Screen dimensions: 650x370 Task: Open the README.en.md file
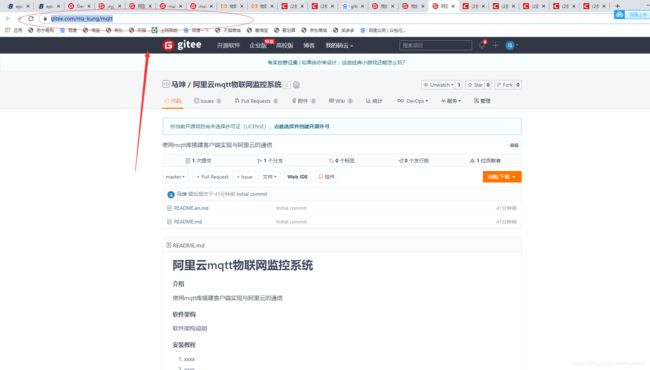[191, 208]
